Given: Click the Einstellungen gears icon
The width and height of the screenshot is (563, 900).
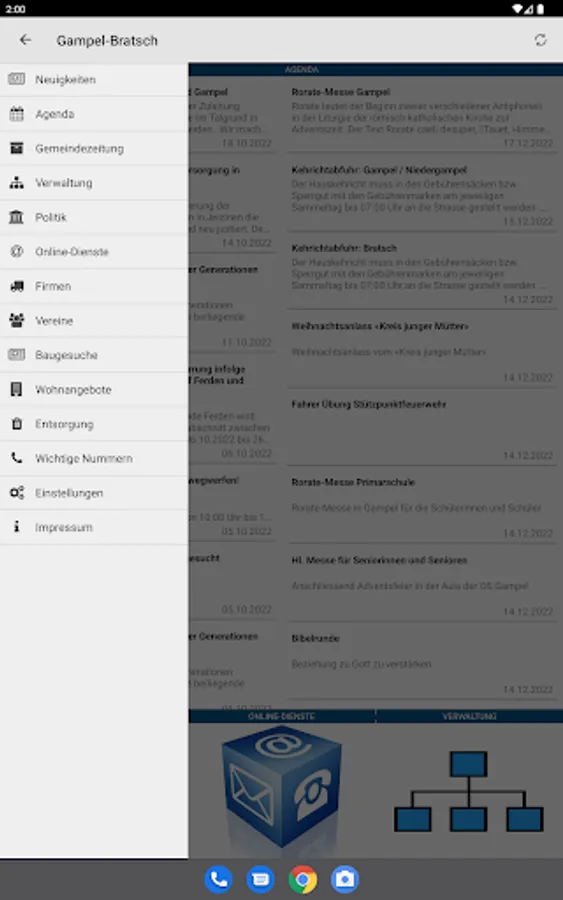Looking at the screenshot, I should [x=17, y=492].
